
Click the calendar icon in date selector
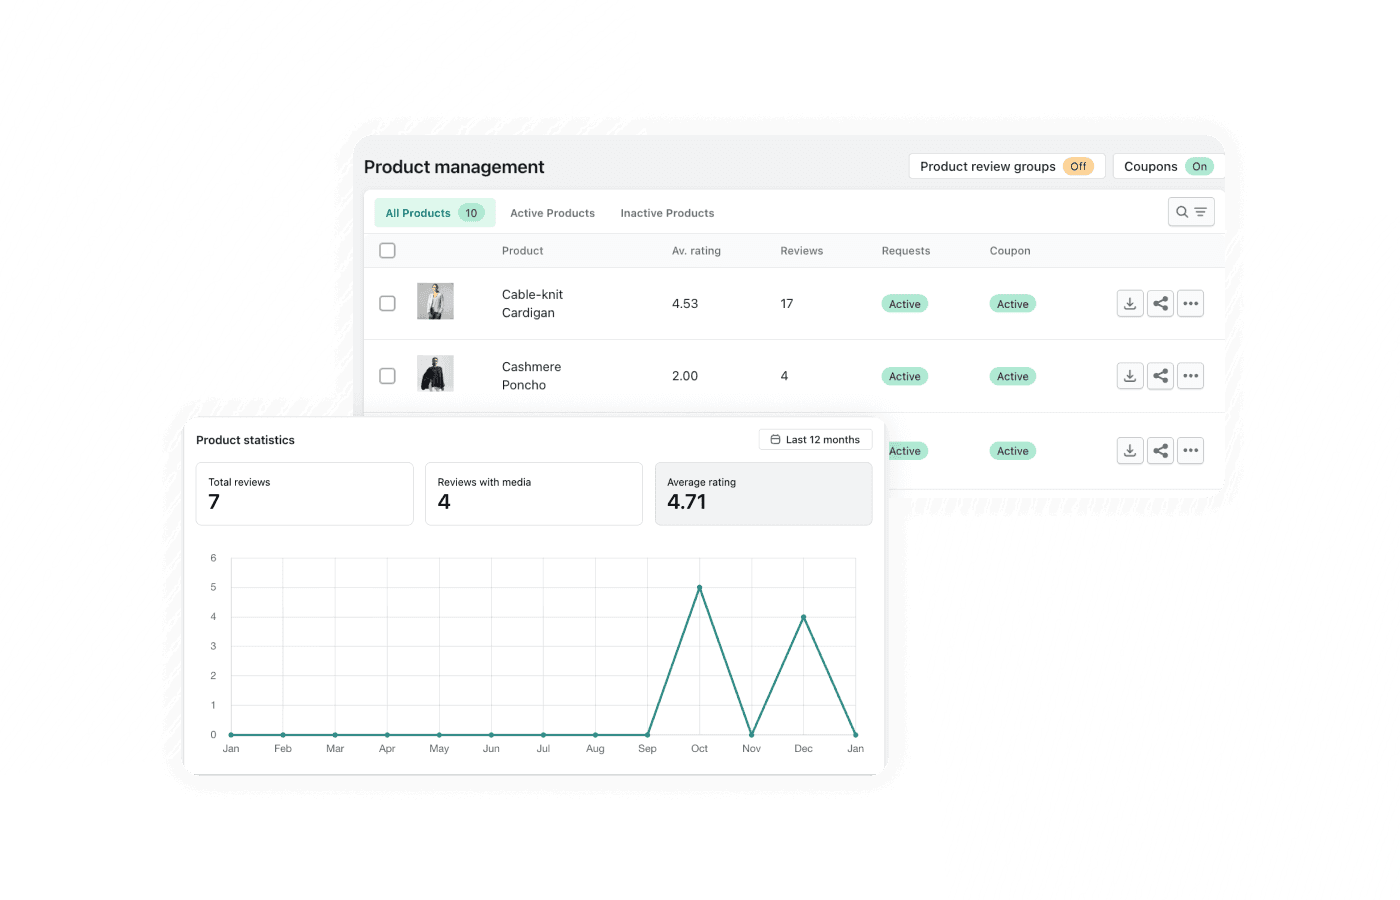775,439
